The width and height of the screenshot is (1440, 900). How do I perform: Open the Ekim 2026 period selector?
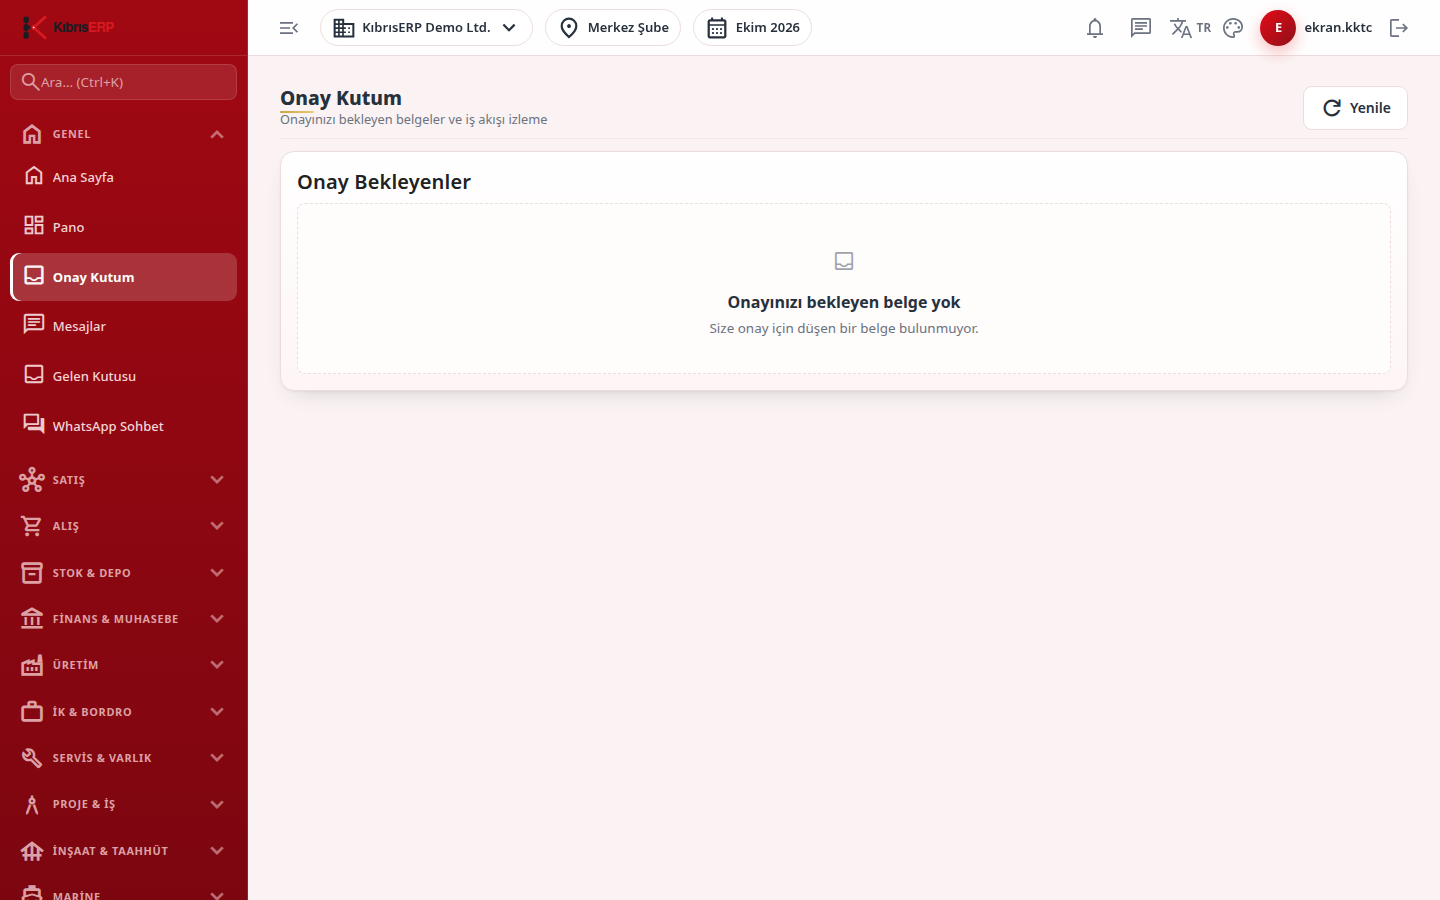(x=752, y=28)
